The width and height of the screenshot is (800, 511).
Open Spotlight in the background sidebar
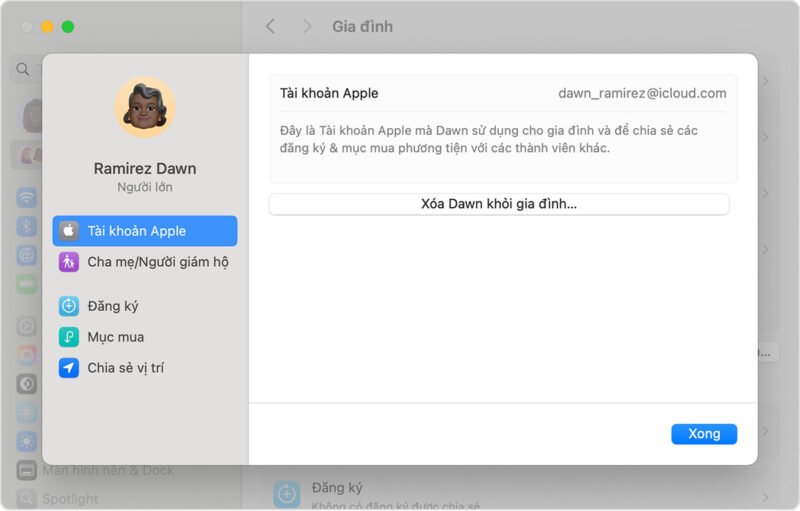[x=57, y=499]
